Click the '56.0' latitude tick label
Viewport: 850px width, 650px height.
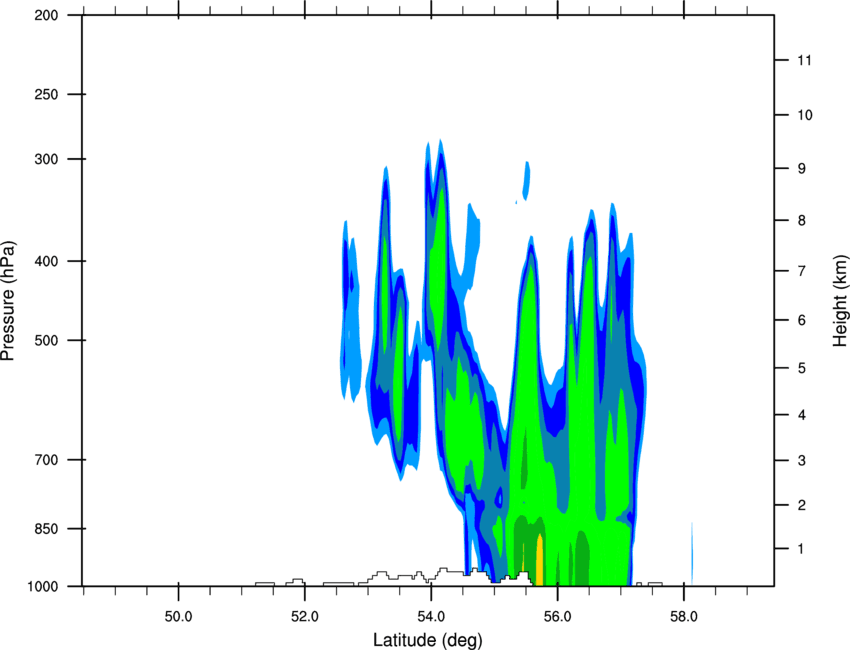[558, 617]
